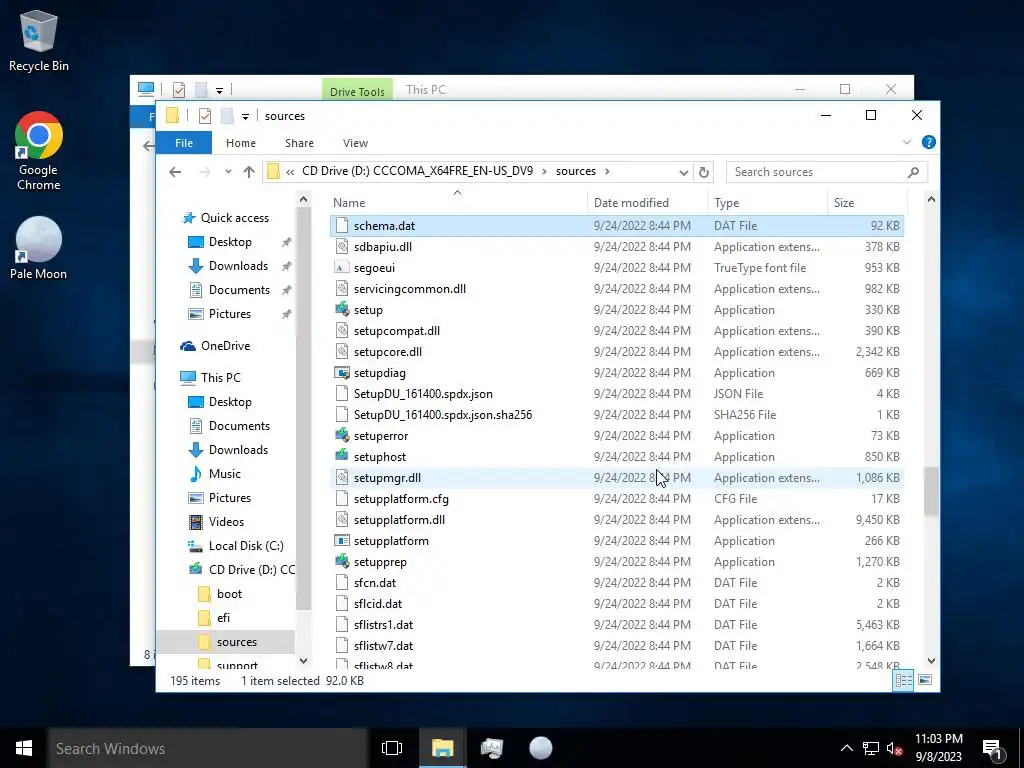The height and width of the screenshot is (768, 1024).
Task: Select the sdbapiu.dll file icon
Action: coord(342,247)
